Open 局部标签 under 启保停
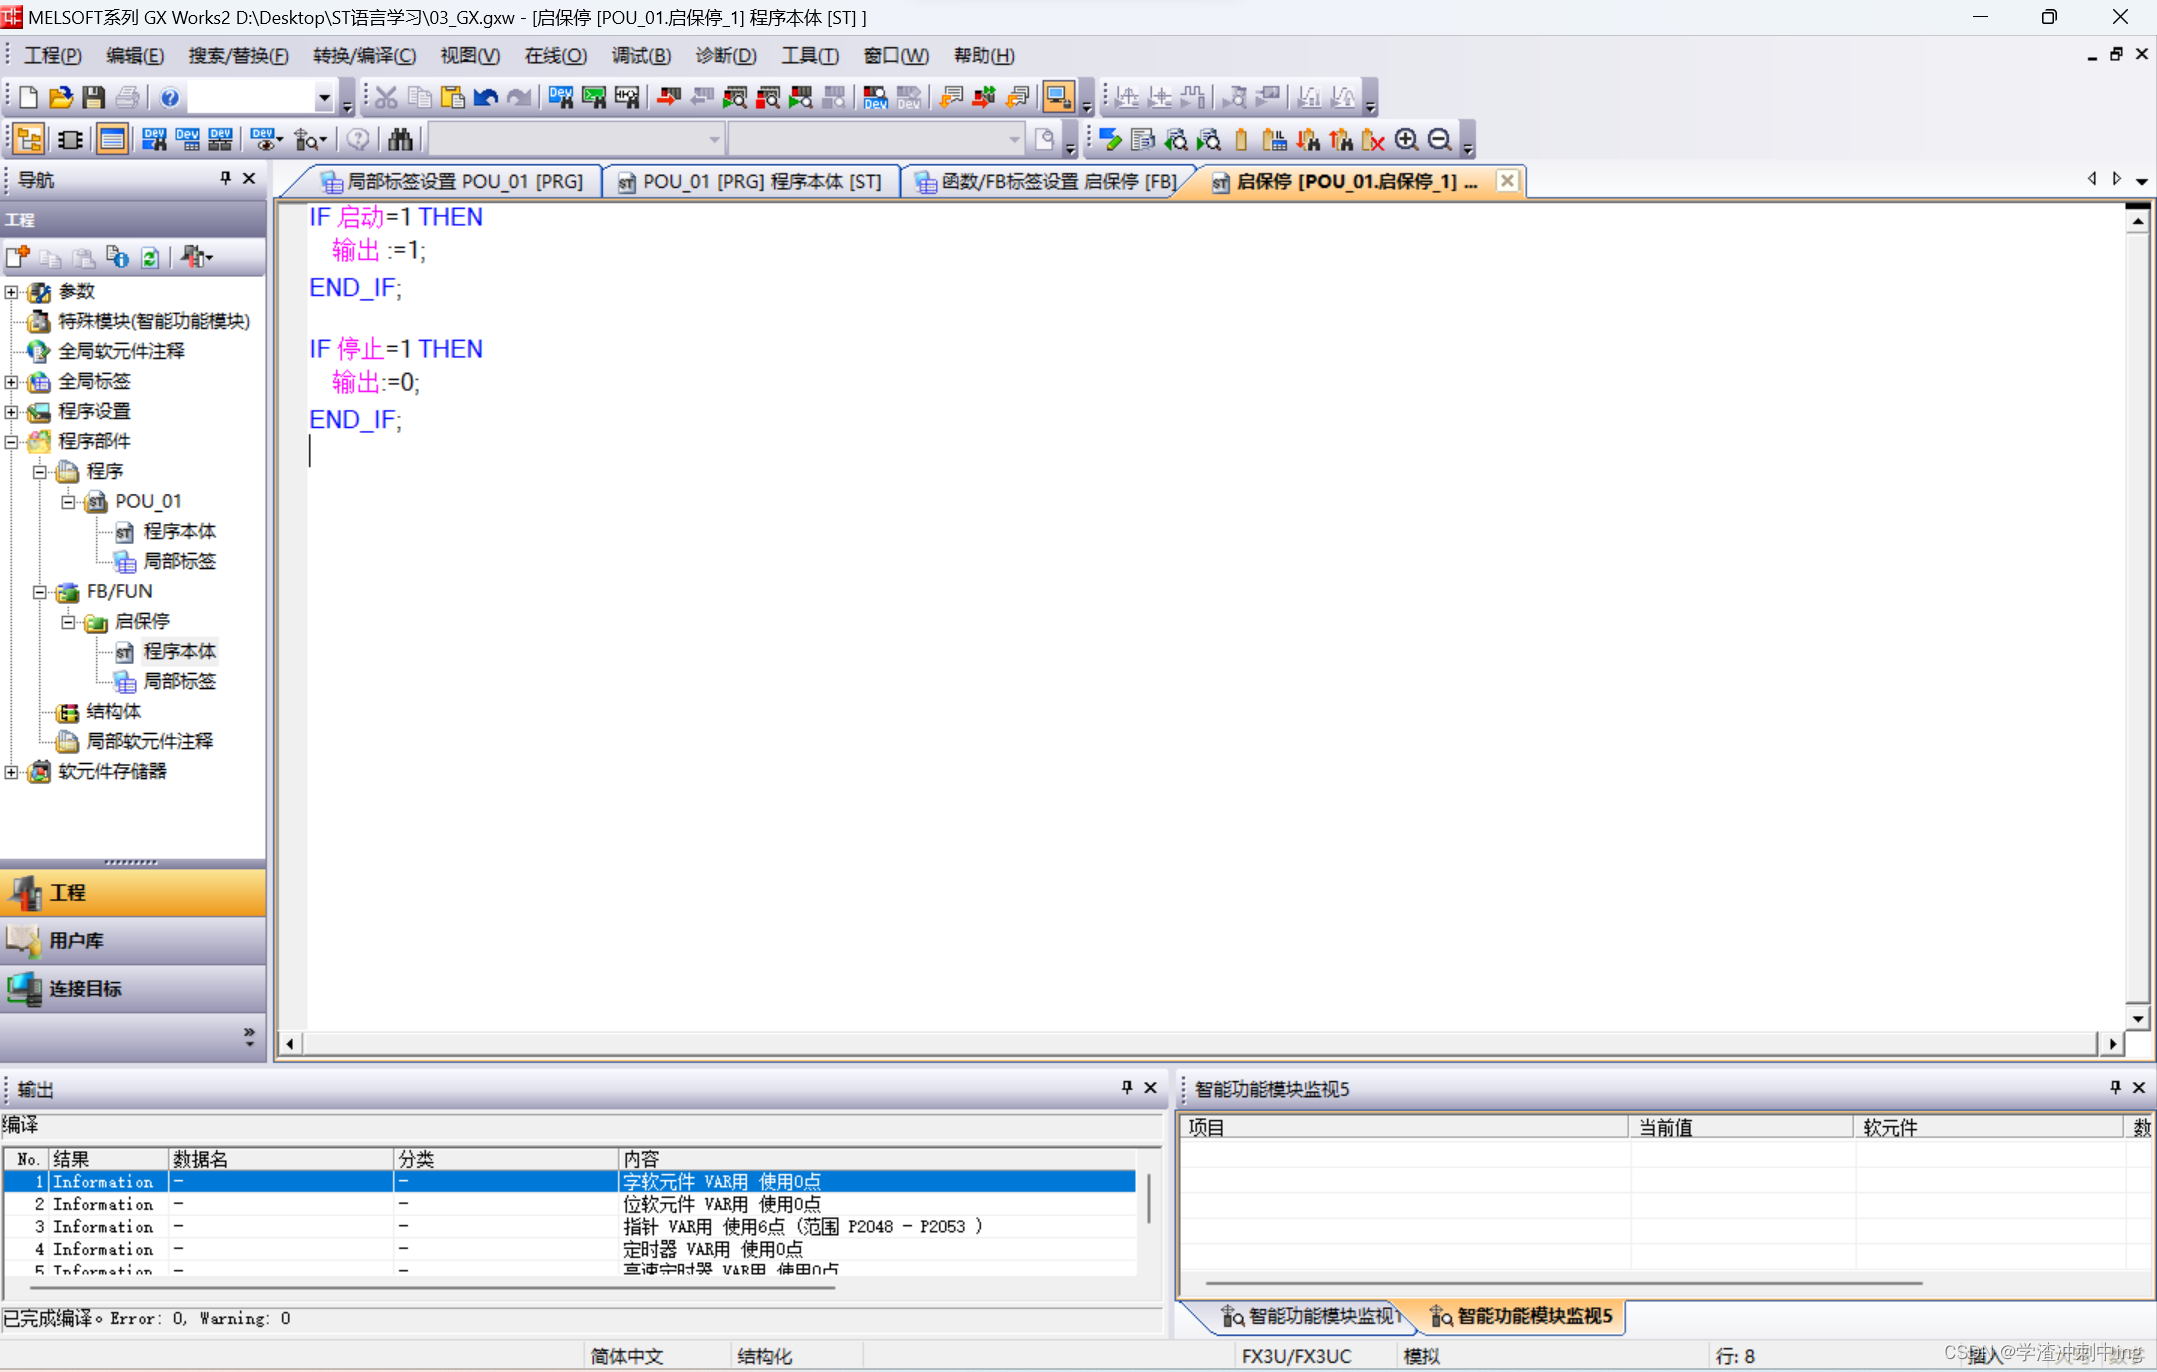Image resolution: width=2157 pixels, height=1372 pixels. coord(179,681)
